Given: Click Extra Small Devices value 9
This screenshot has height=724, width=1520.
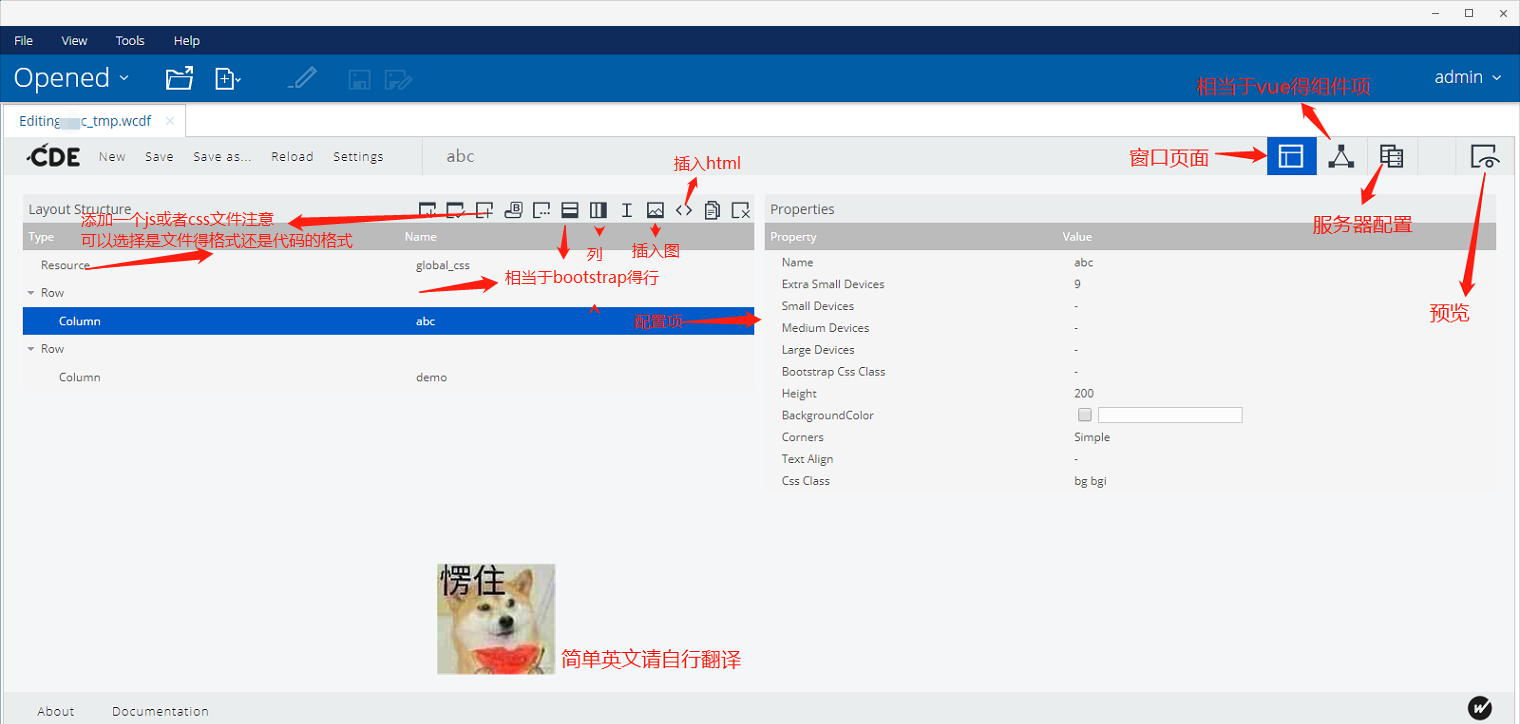Looking at the screenshot, I should click(1078, 284).
